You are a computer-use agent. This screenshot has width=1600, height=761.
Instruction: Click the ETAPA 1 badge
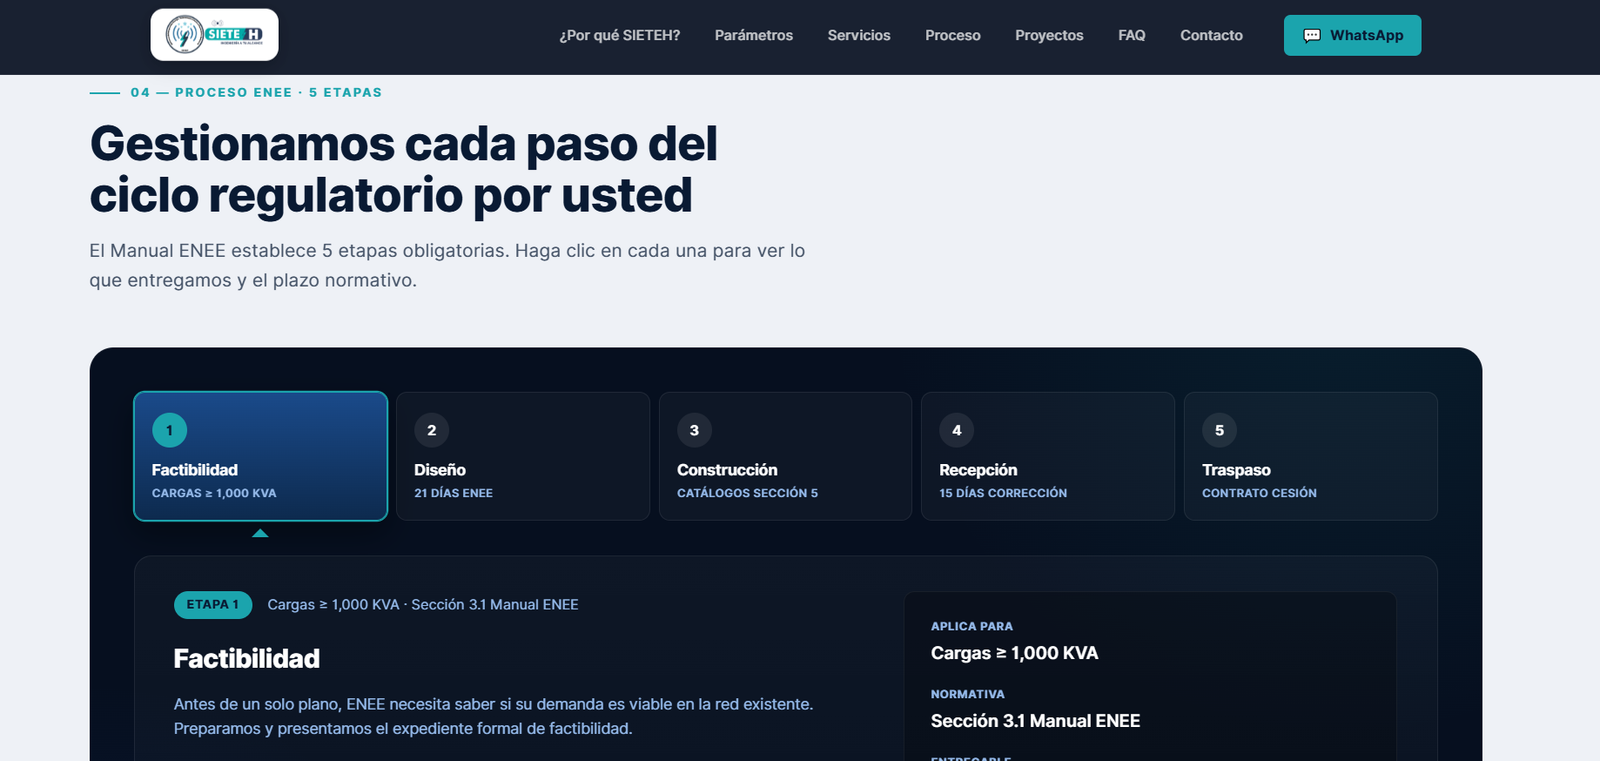point(213,604)
